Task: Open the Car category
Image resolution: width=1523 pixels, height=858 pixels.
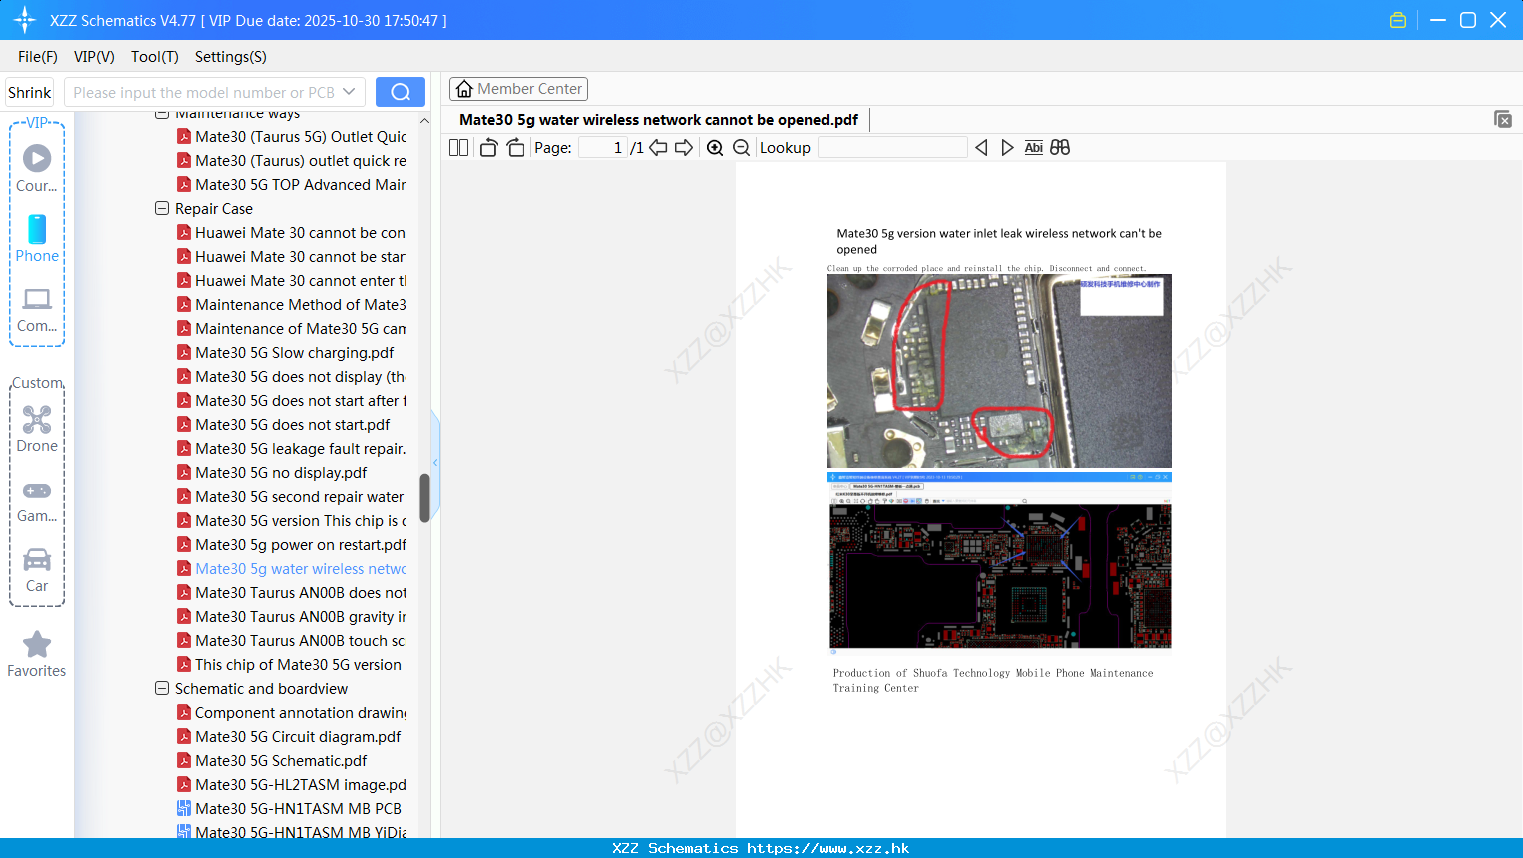Action: [37, 570]
